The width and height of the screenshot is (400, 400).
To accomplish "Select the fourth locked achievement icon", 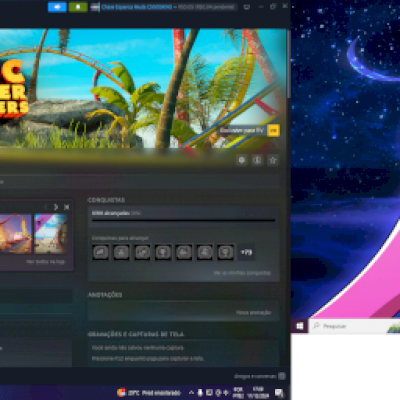I will coord(163,252).
